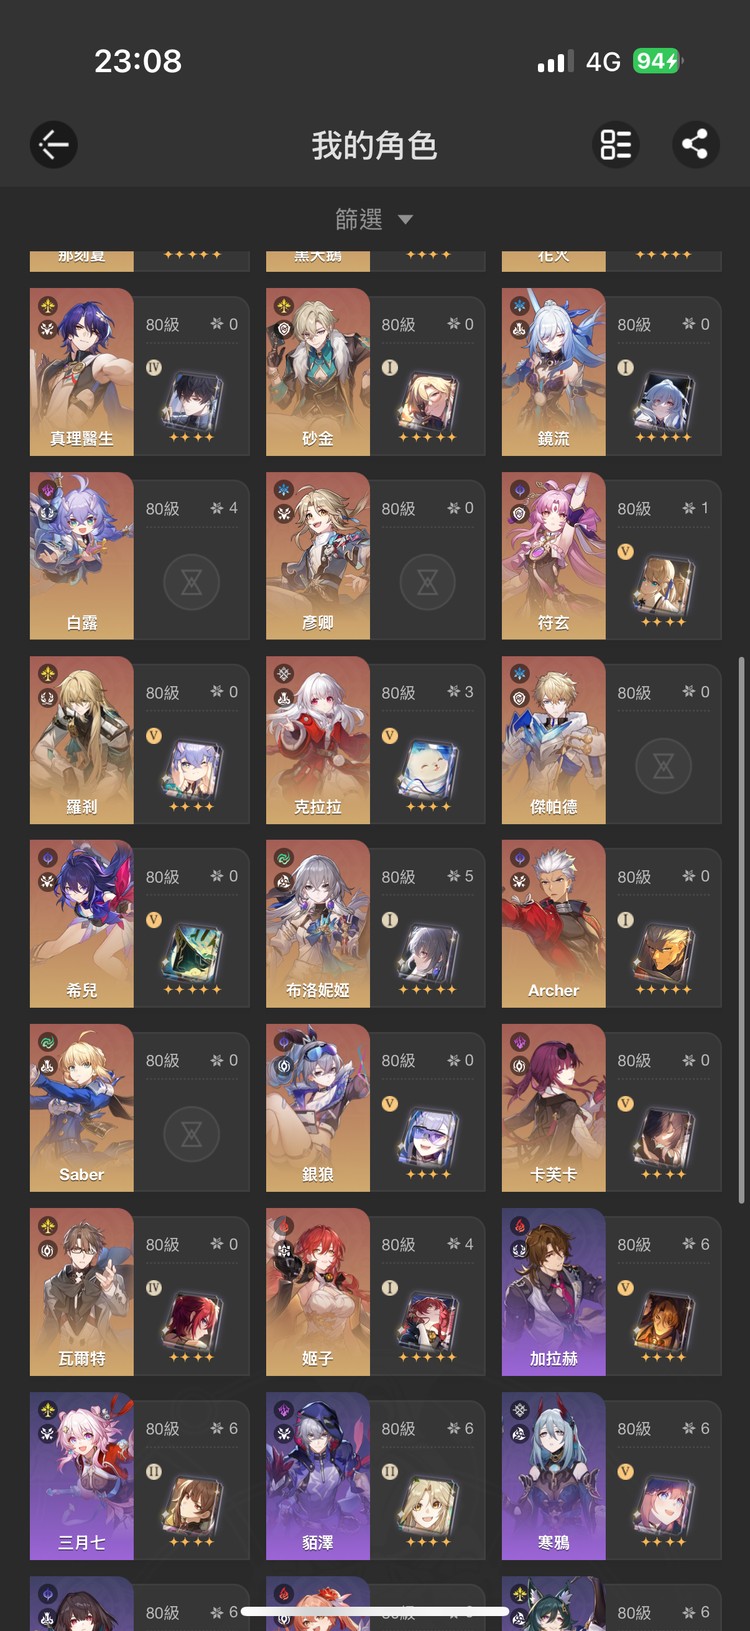Expand the 篩選 filter dropdown

tap(374, 219)
